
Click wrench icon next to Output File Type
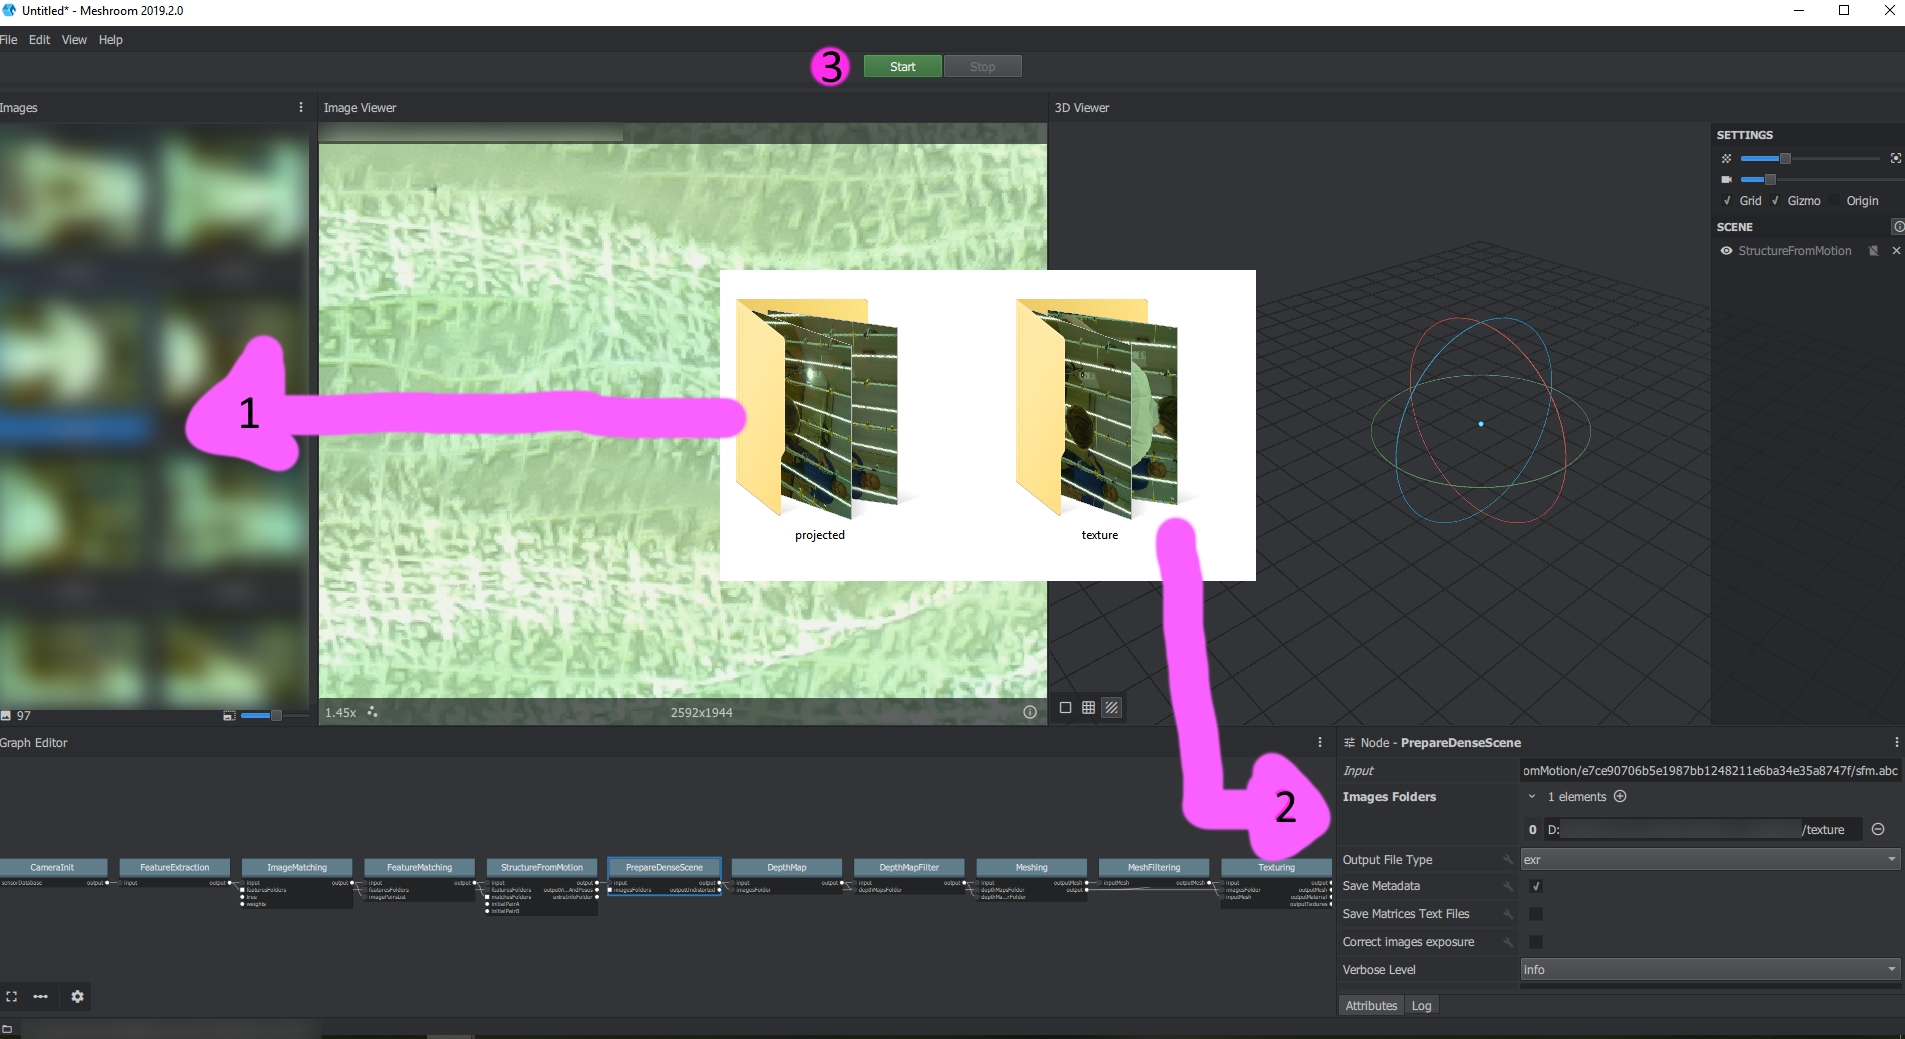point(1508,859)
